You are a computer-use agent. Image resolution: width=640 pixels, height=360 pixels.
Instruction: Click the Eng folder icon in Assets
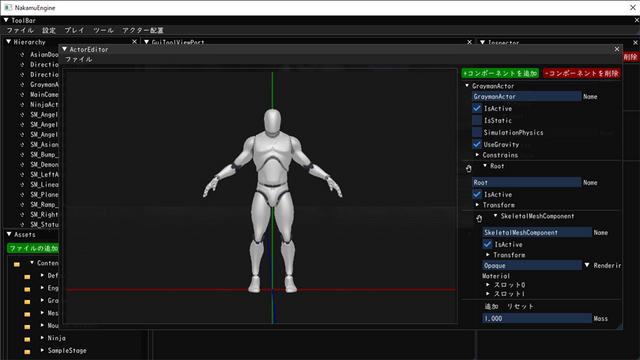[x=27, y=289]
